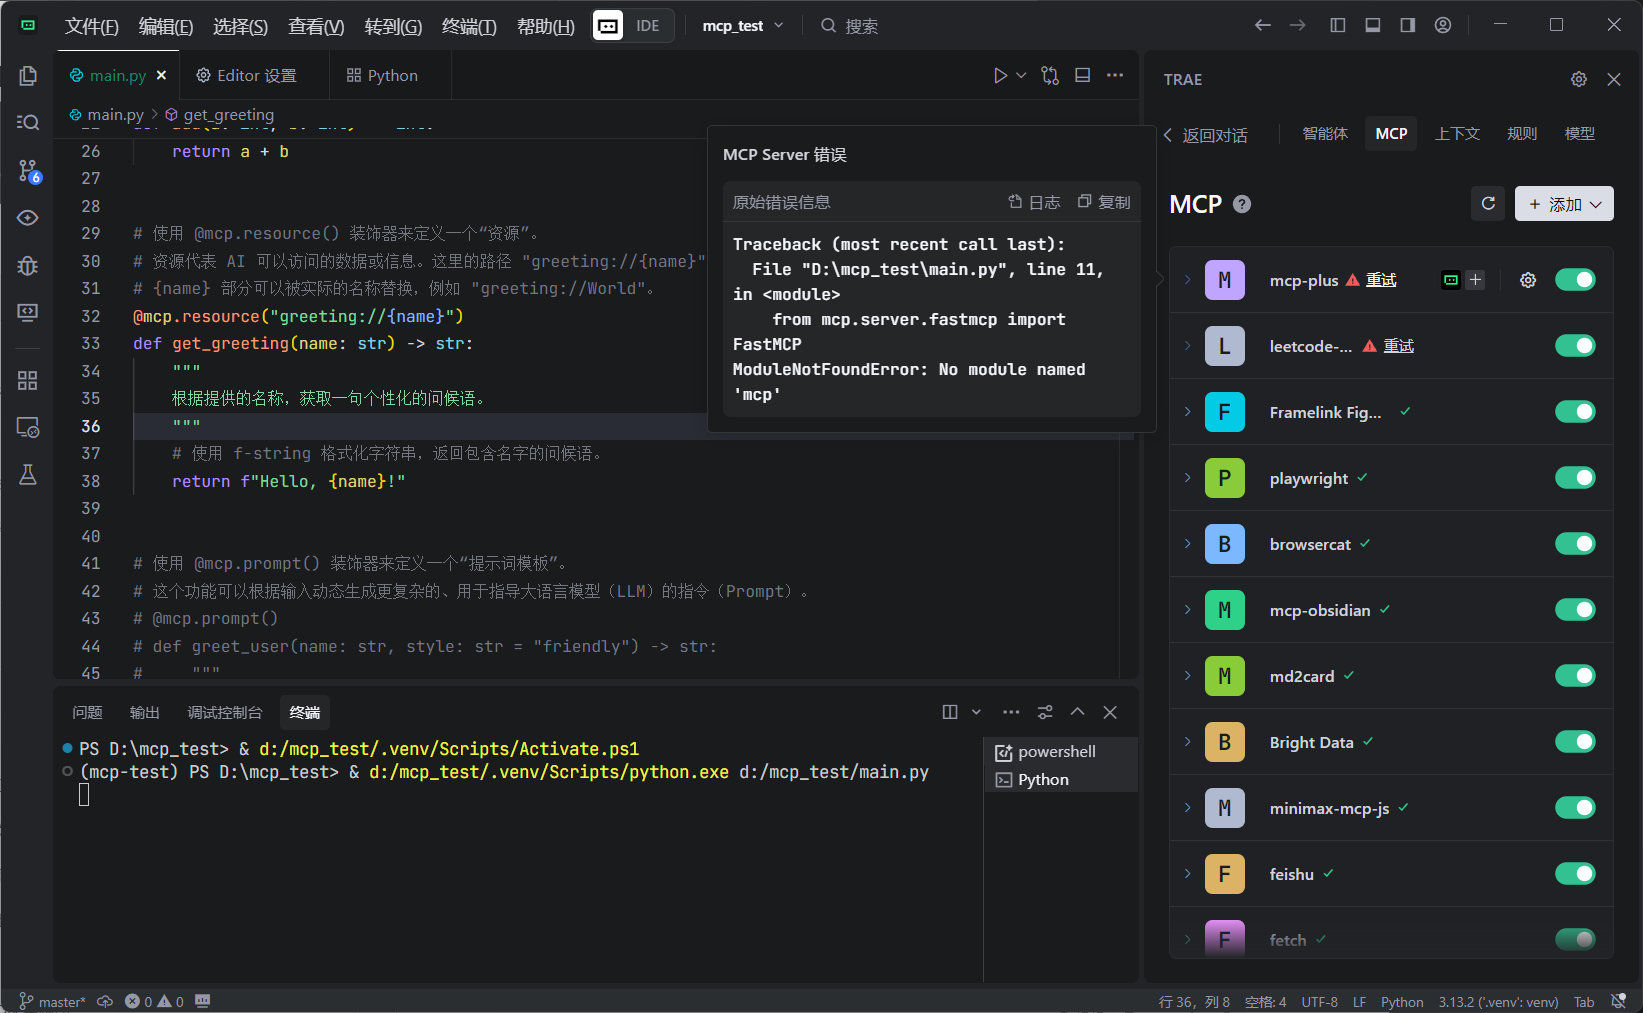Open the 添加 dropdown to add MCP
The height and width of the screenshot is (1013, 1643).
click(x=1564, y=204)
